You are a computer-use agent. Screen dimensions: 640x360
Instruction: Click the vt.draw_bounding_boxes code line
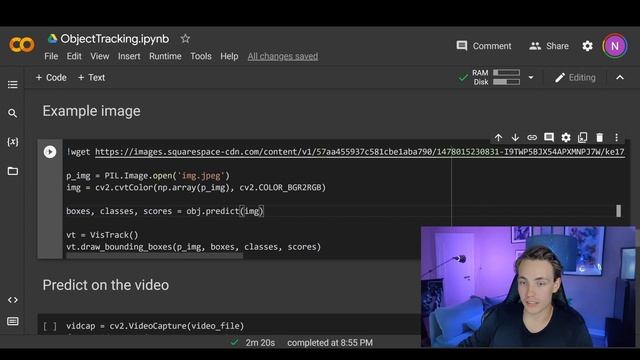tap(193, 247)
